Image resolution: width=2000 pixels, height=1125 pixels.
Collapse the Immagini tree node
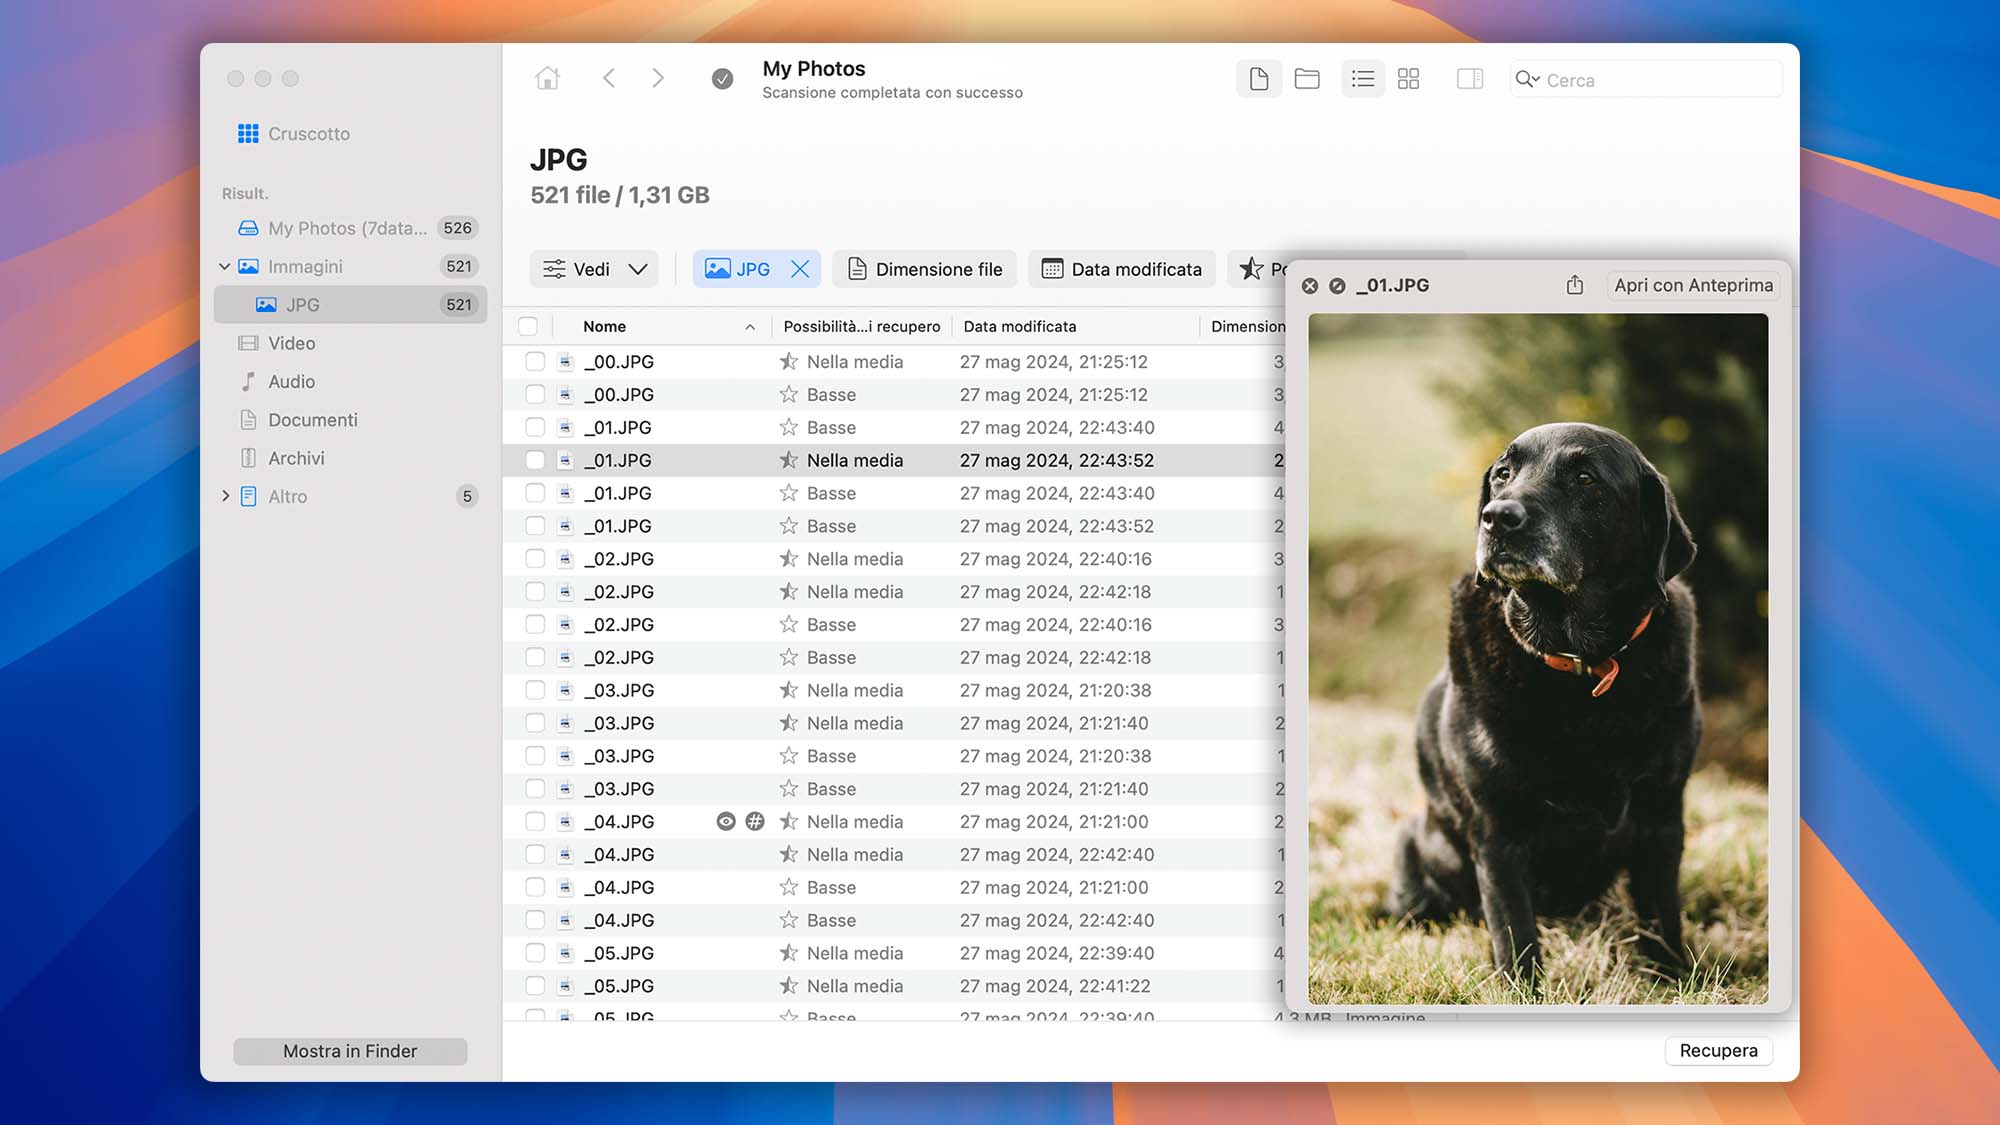(x=225, y=267)
